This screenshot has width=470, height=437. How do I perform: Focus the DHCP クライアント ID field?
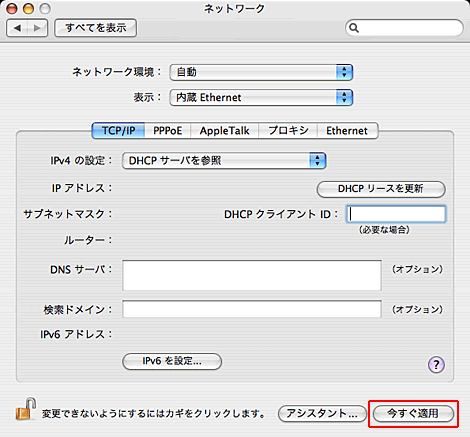click(396, 214)
